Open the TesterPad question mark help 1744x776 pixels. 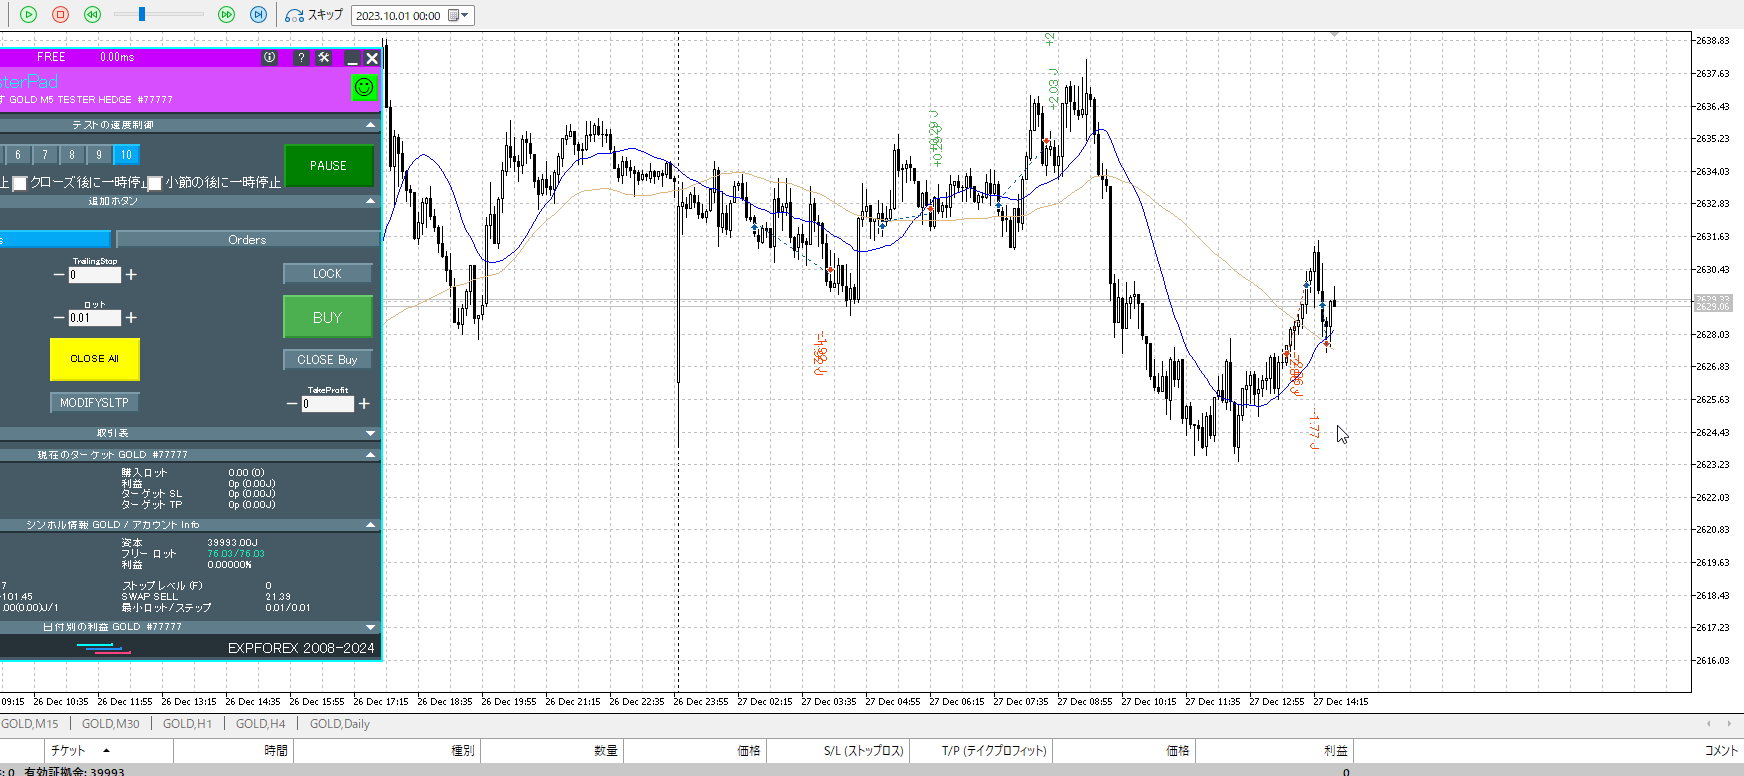(301, 58)
